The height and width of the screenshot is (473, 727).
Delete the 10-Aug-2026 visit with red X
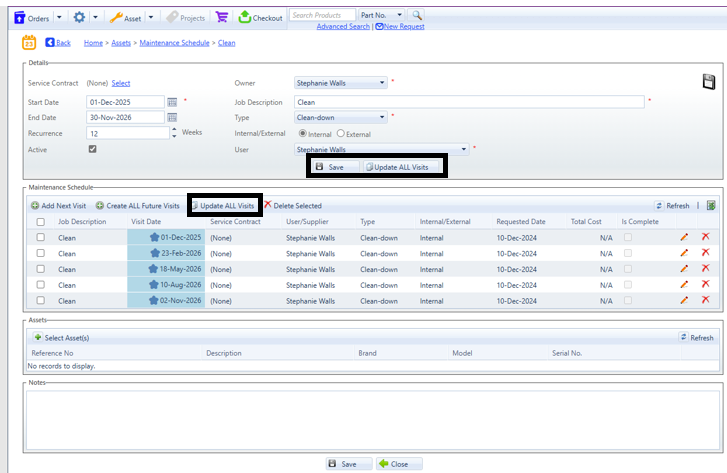pyautogui.click(x=706, y=284)
